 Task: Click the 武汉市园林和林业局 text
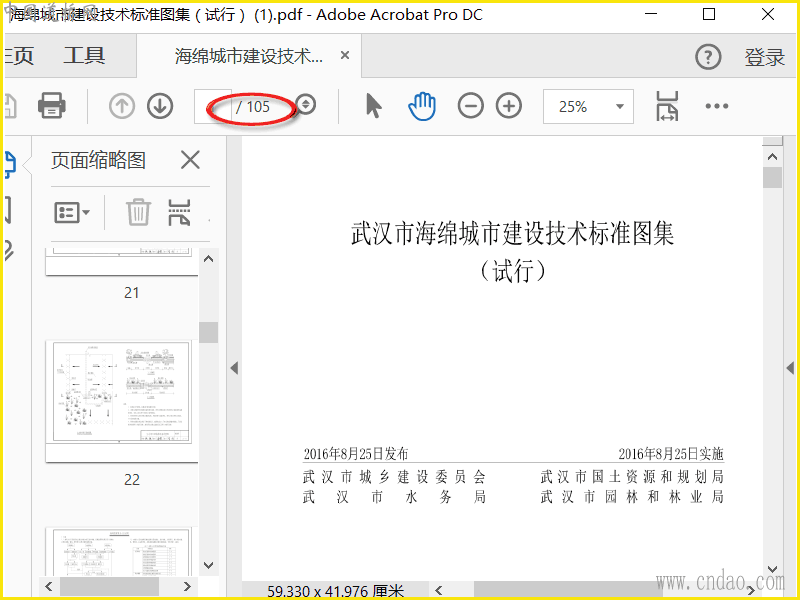(632, 496)
